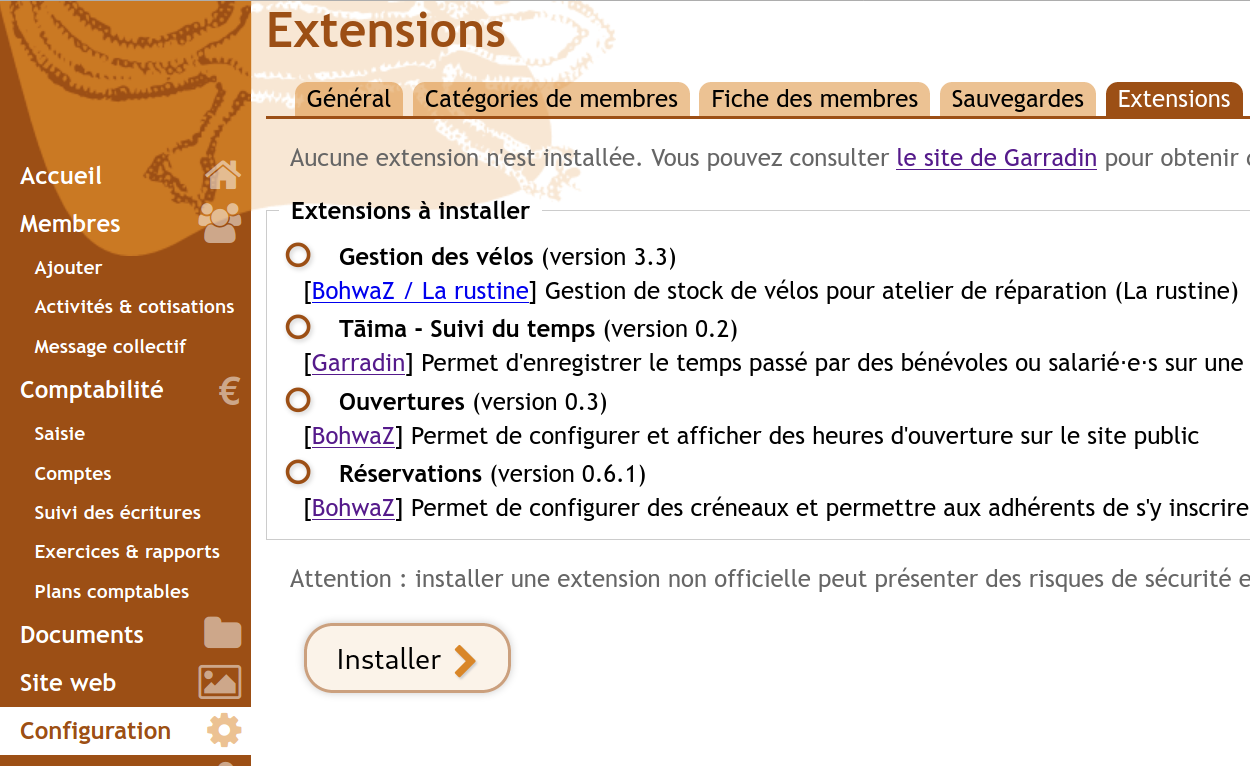Click the euro icon beside Comptabilité
1250x766 pixels.
229,390
